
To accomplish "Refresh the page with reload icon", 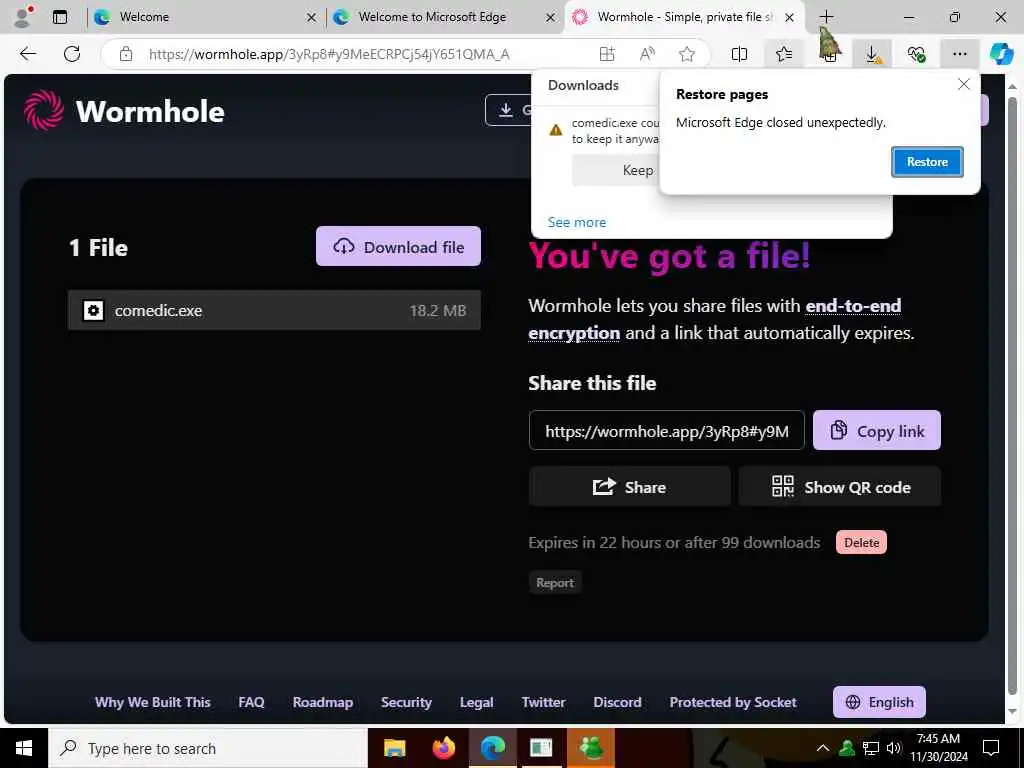I will 72,54.
